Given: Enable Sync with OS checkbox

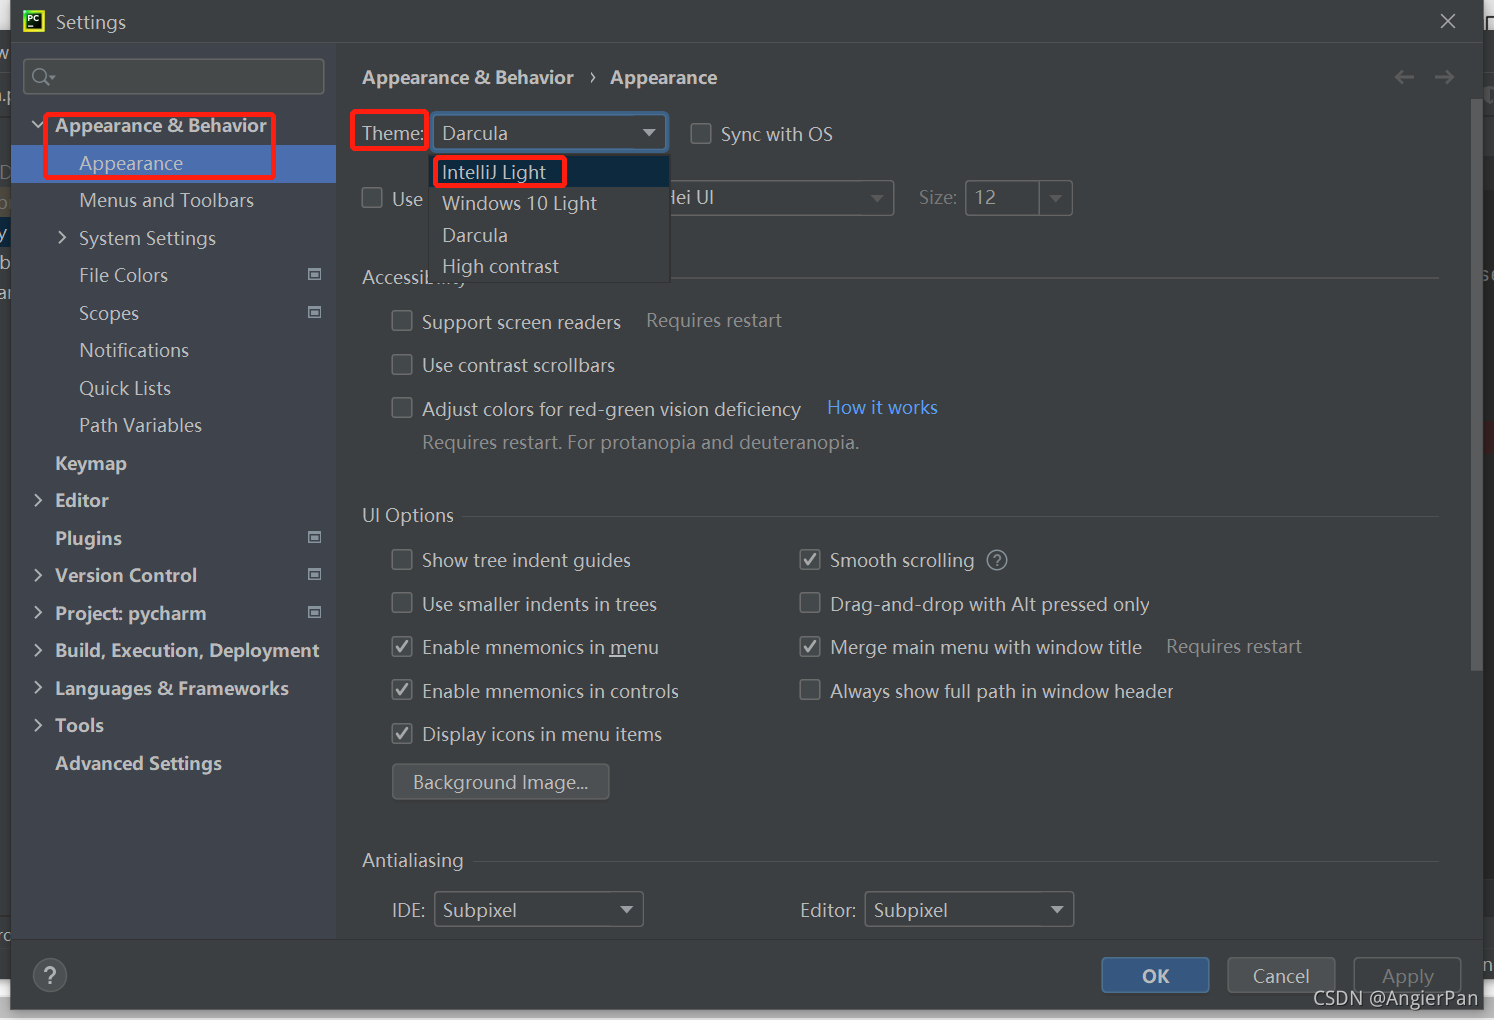Looking at the screenshot, I should click(x=701, y=134).
